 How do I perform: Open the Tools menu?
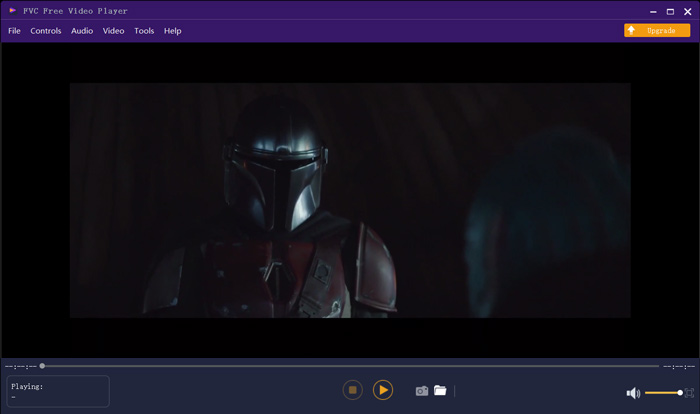144,31
